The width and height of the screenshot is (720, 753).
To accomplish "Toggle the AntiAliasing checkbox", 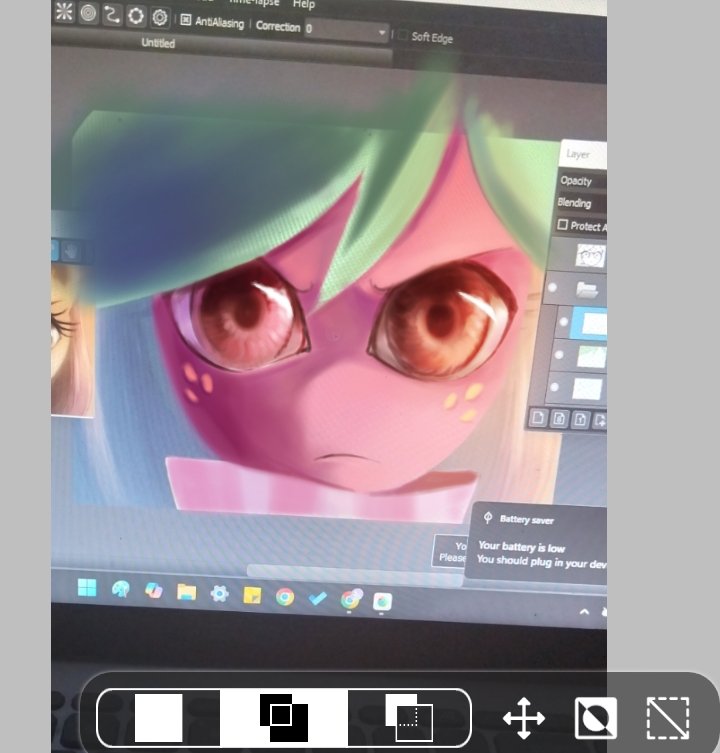I will [x=185, y=20].
